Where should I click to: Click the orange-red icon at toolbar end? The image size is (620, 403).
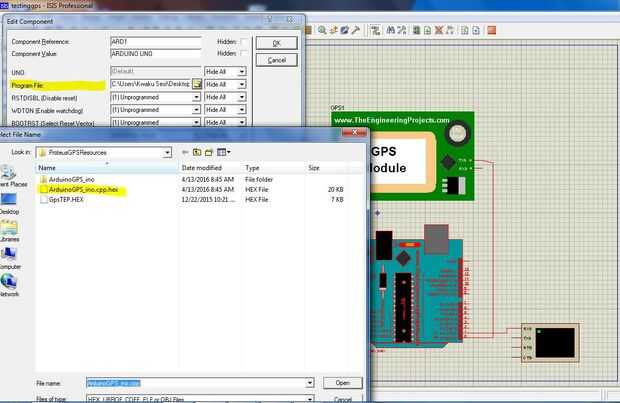tap(491, 30)
